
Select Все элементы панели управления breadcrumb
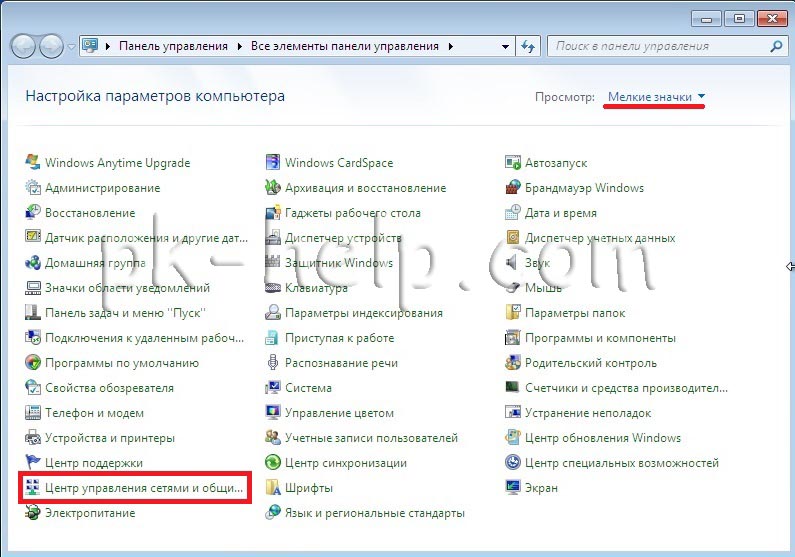(345, 46)
